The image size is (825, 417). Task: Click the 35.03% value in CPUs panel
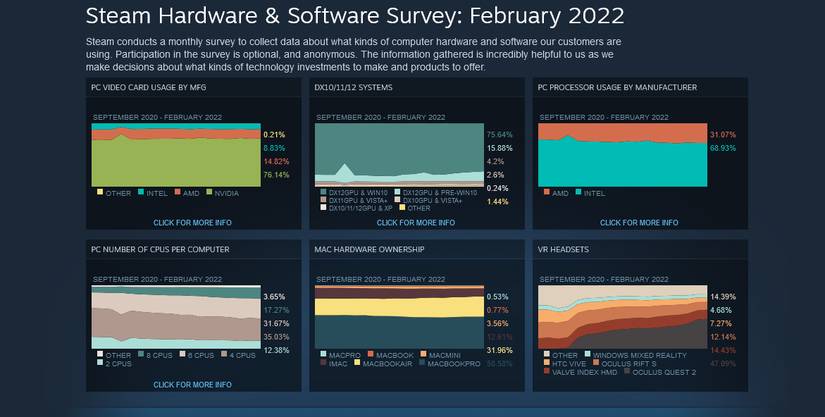[276, 337]
